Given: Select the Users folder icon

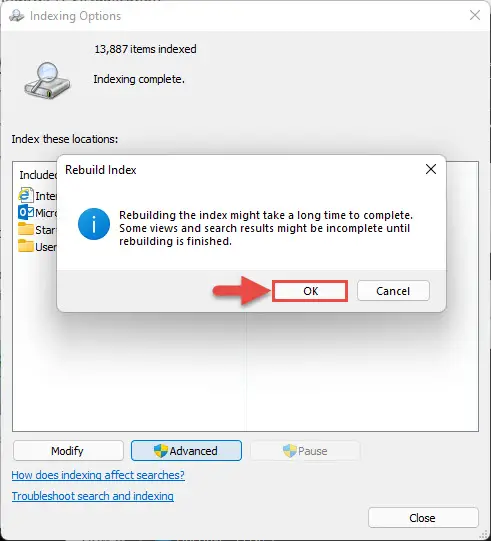Looking at the screenshot, I should coord(26,246).
